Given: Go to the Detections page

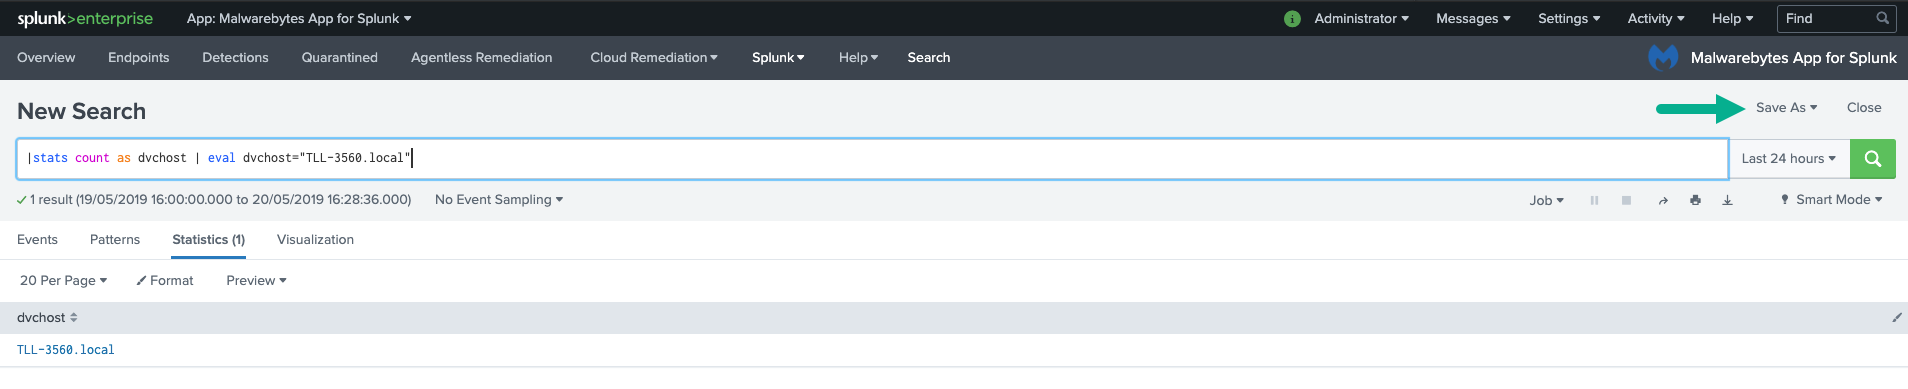Looking at the screenshot, I should [x=235, y=58].
